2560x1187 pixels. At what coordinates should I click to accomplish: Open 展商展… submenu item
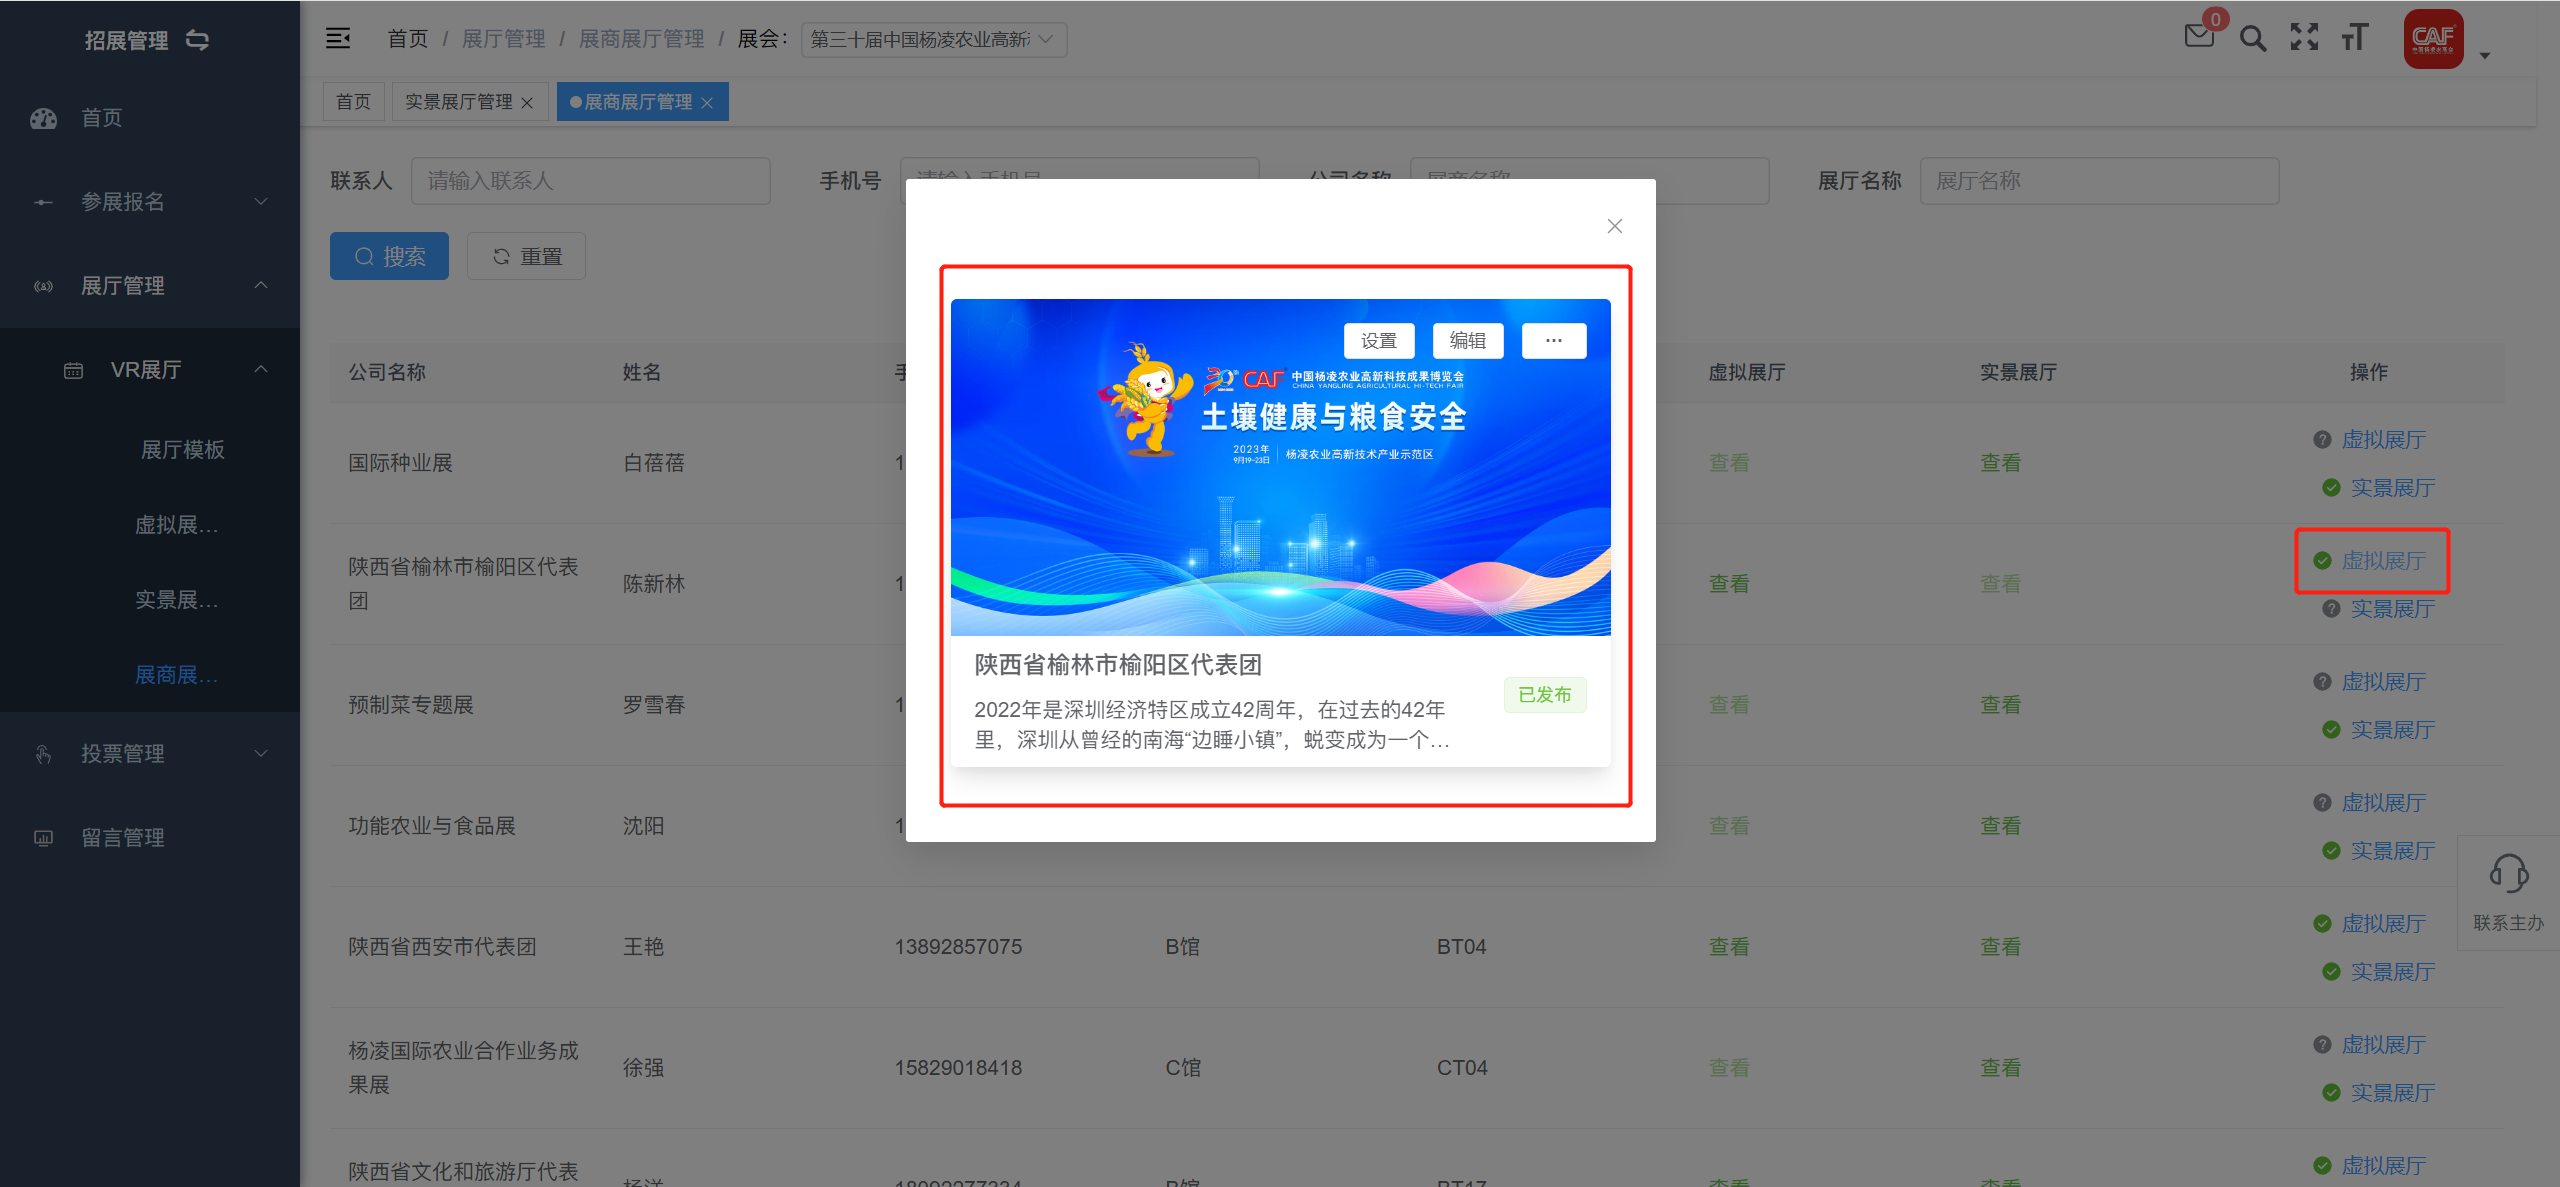pos(176,675)
